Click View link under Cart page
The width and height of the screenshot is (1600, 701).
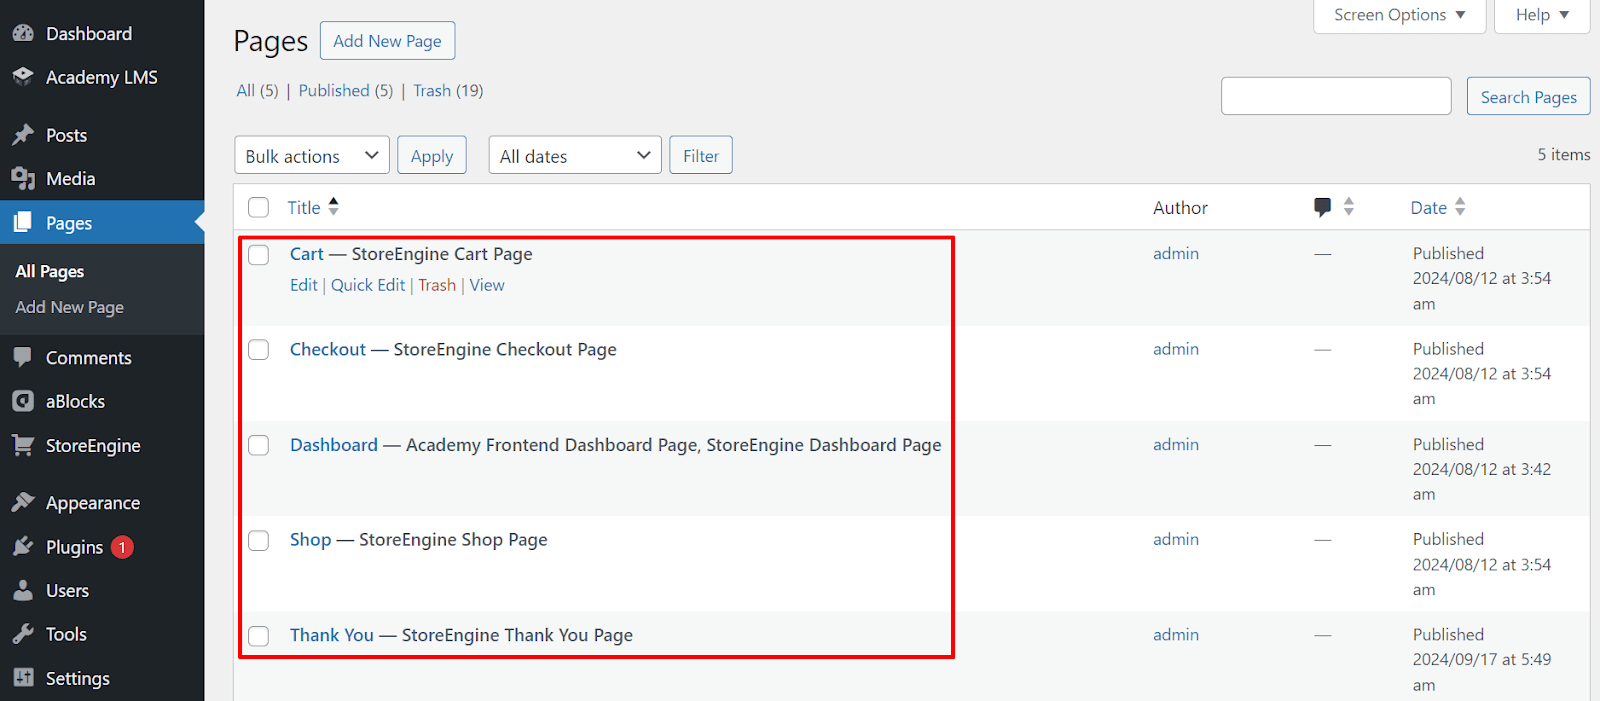click(x=487, y=285)
